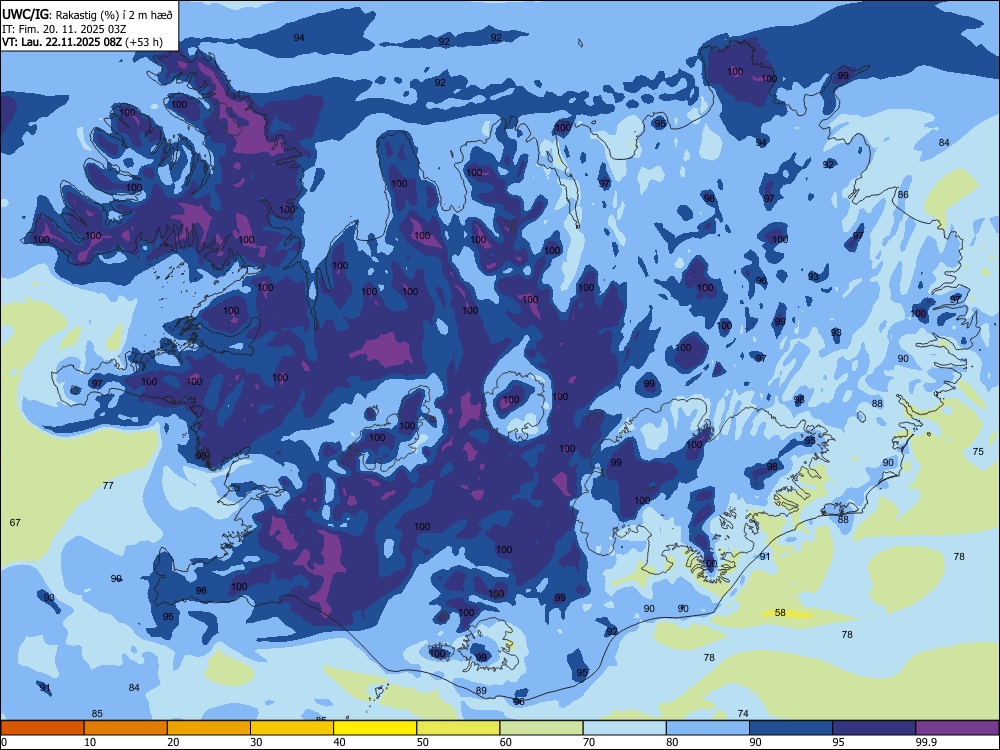Image resolution: width=1000 pixels, height=750 pixels.
Task: Click the legend tick label '0'
Action: 4,742
